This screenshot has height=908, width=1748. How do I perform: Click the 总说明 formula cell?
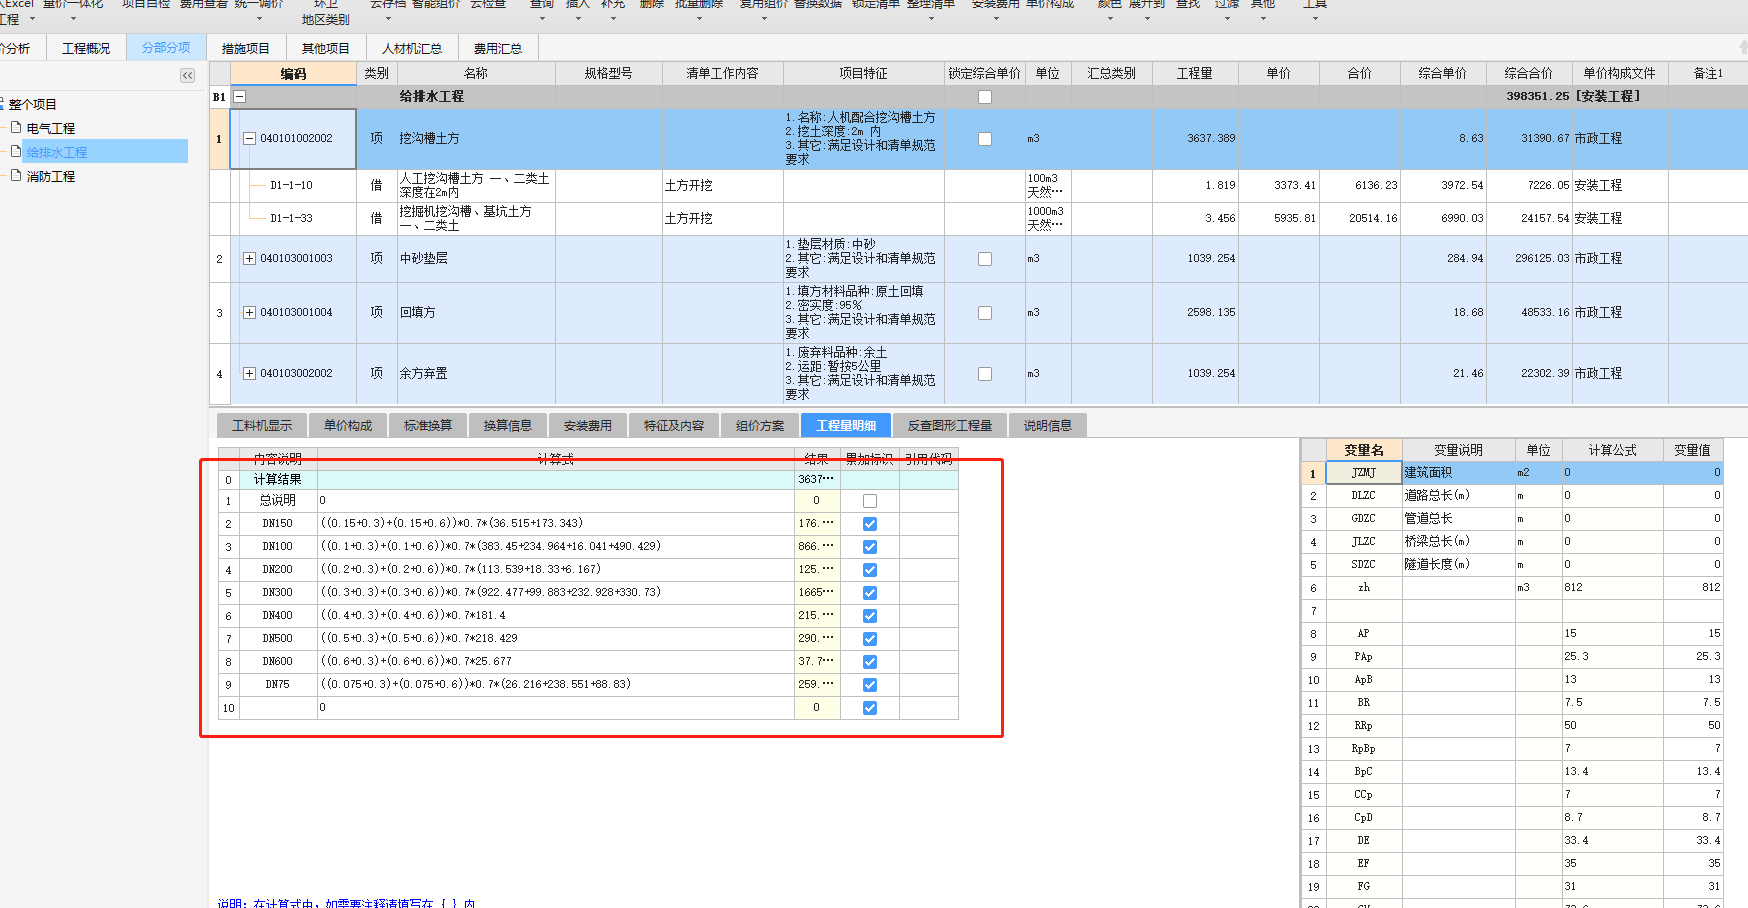[x=555, y=500]
